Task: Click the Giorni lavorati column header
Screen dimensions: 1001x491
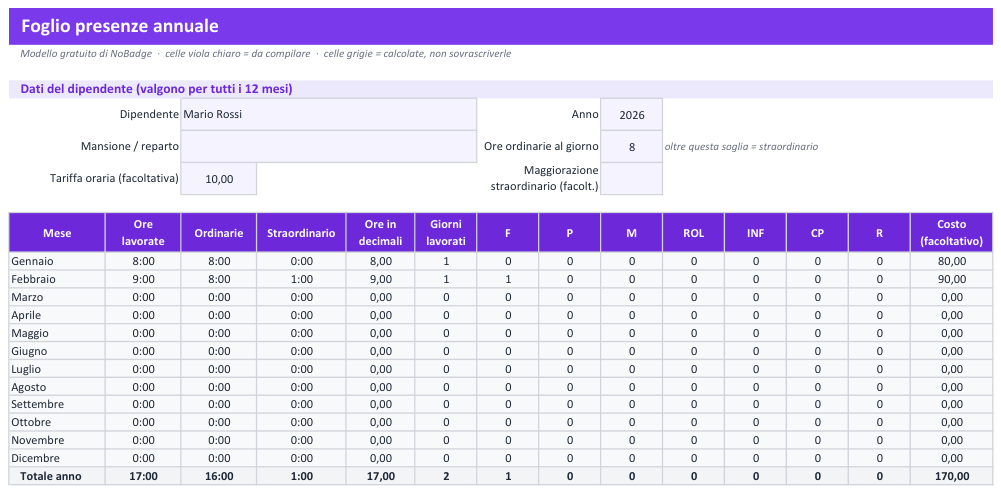Action: [x=446, y=233]
